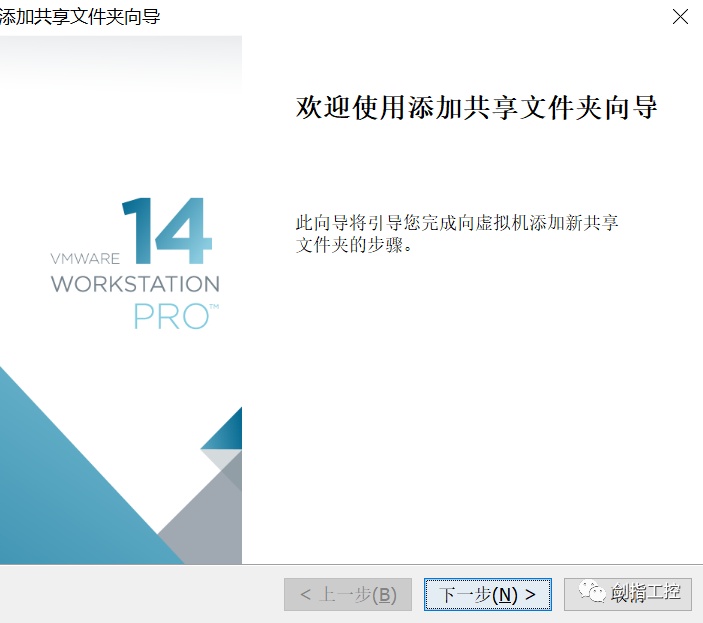Click the wizard description text 此向导将引导您
703x623 pixels.
point(456,233)
